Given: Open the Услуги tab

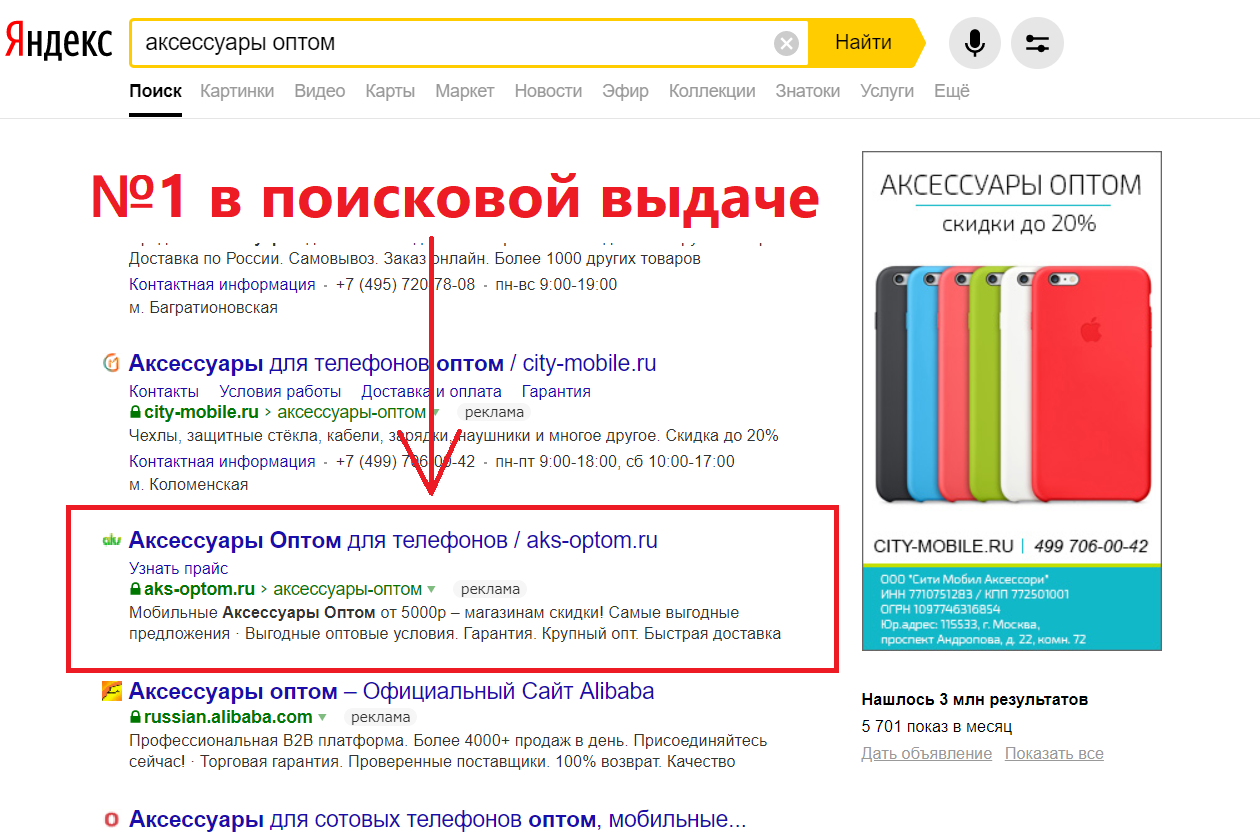Looking at the screenshot, I should 887,91.
